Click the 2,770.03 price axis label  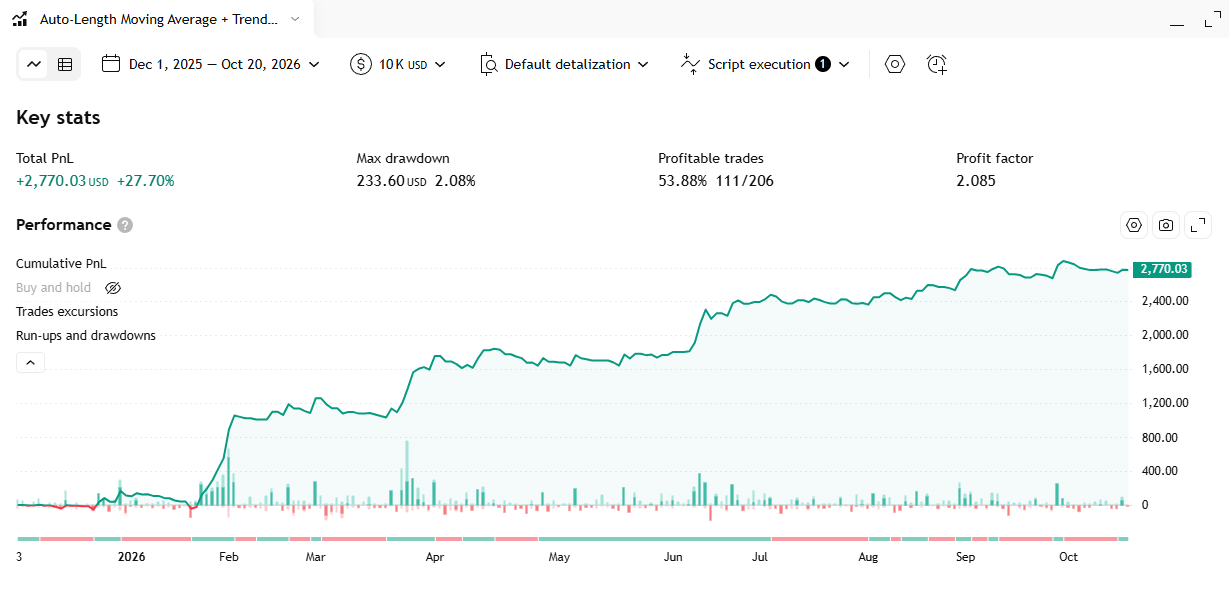coord(1162,269)
